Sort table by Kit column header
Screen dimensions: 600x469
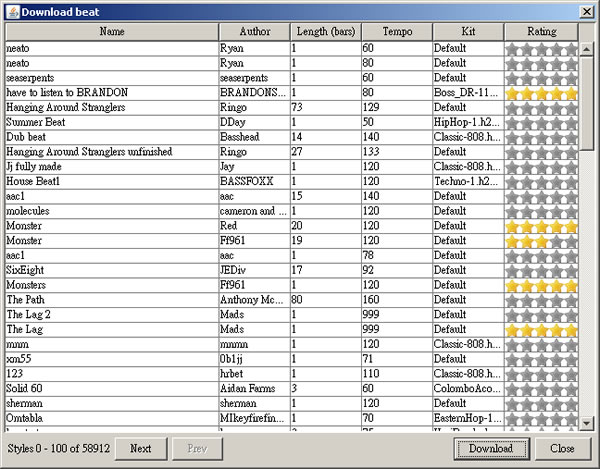[x=468, y=32]
